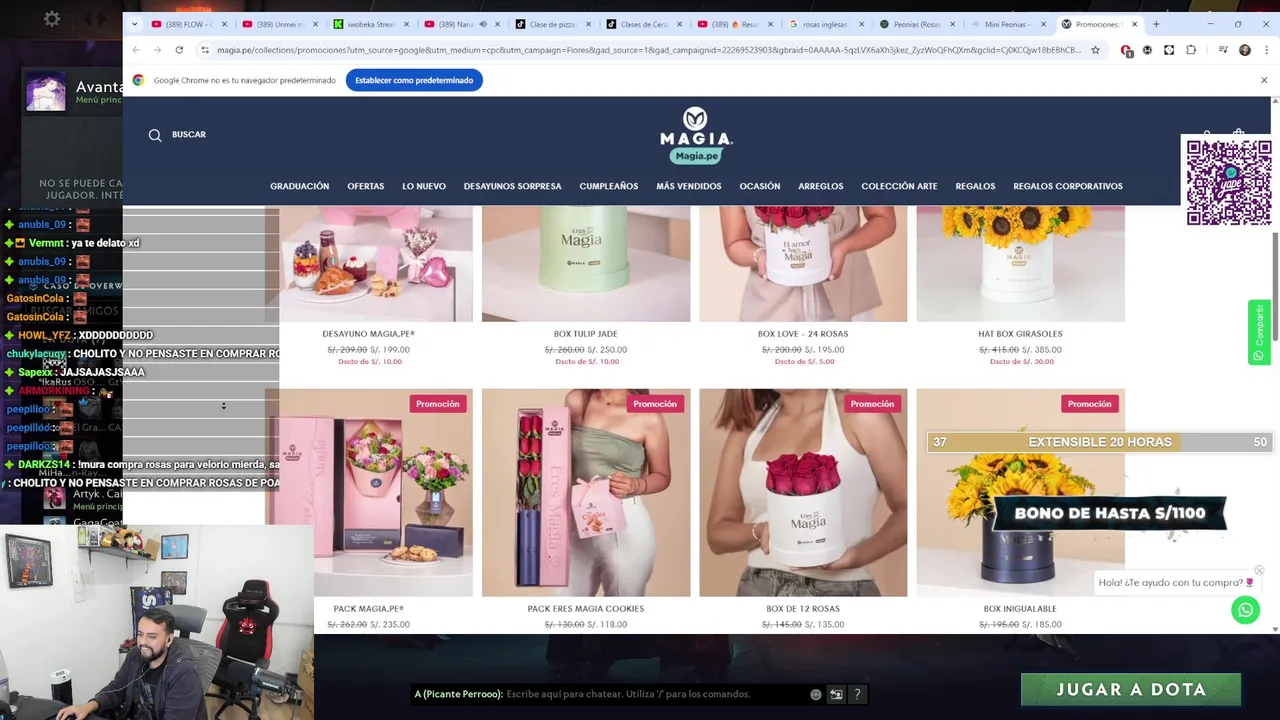Image resolution: width=1280 pixels, height=720 pixels.
Task: Open the REGALOS CORPORATIVOS menu
Action: pyautogui.click(x=1067, y=186)
